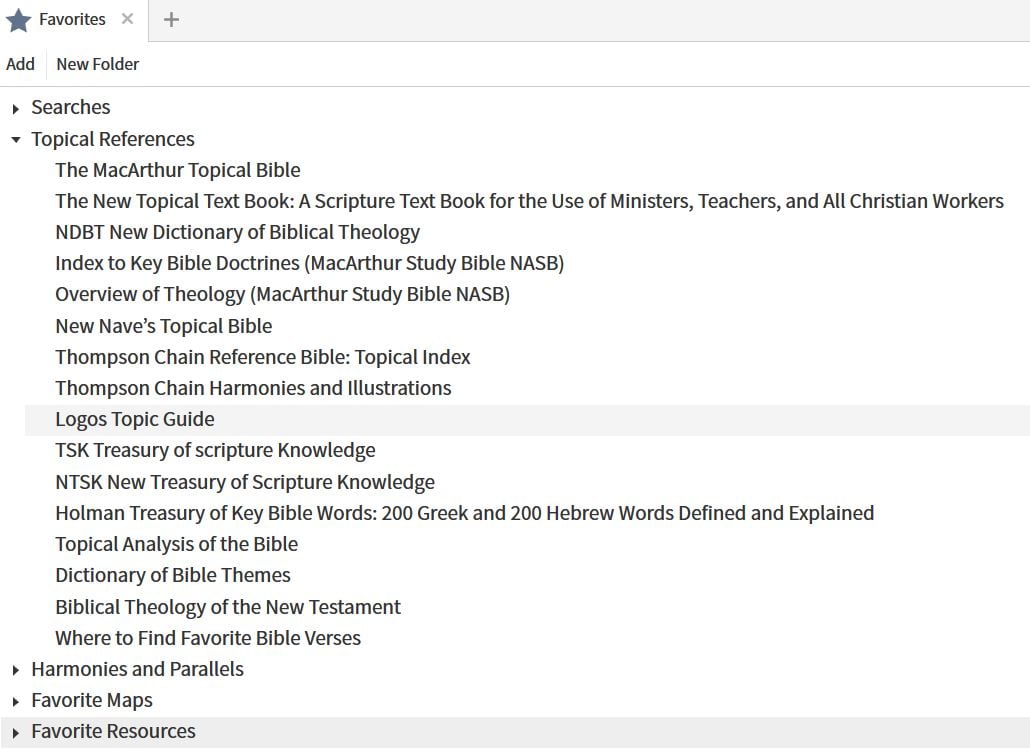This screenshot has height=756, width=1030.
Task: Close the Favorites tab
Action: 127,19
